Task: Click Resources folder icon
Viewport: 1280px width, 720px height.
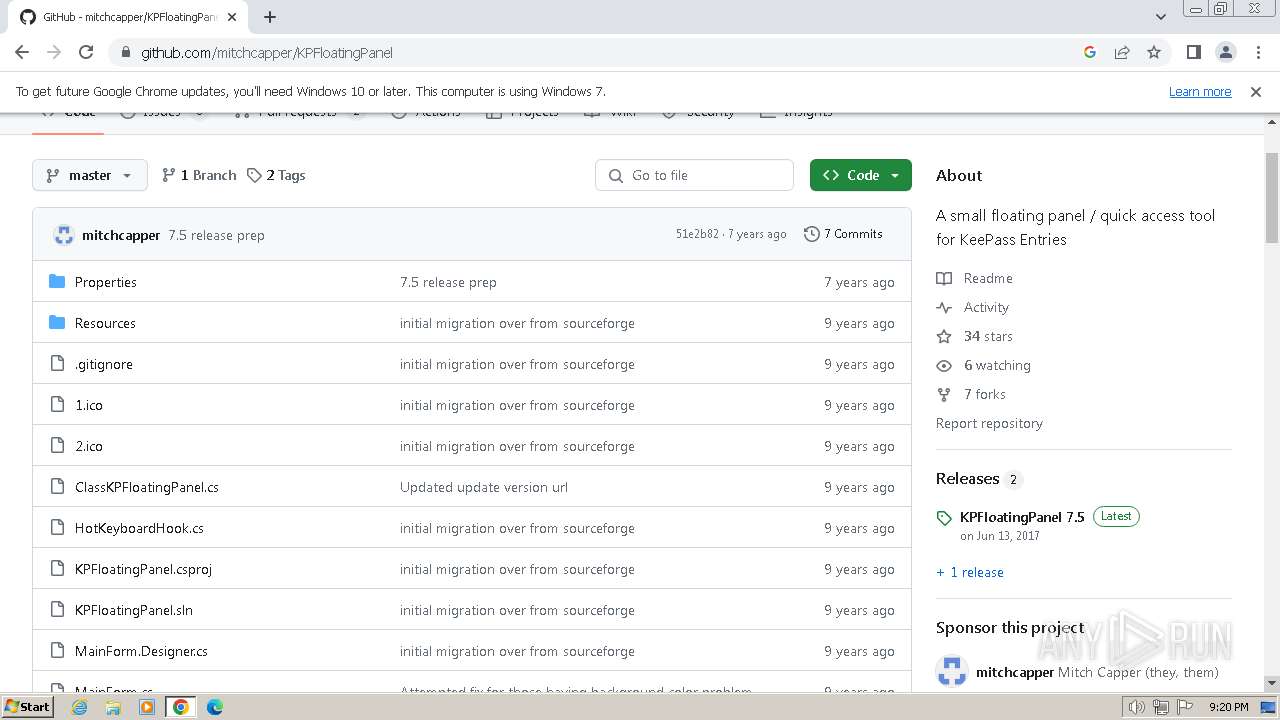Action: pyautogui.click(x=57, y=323)
